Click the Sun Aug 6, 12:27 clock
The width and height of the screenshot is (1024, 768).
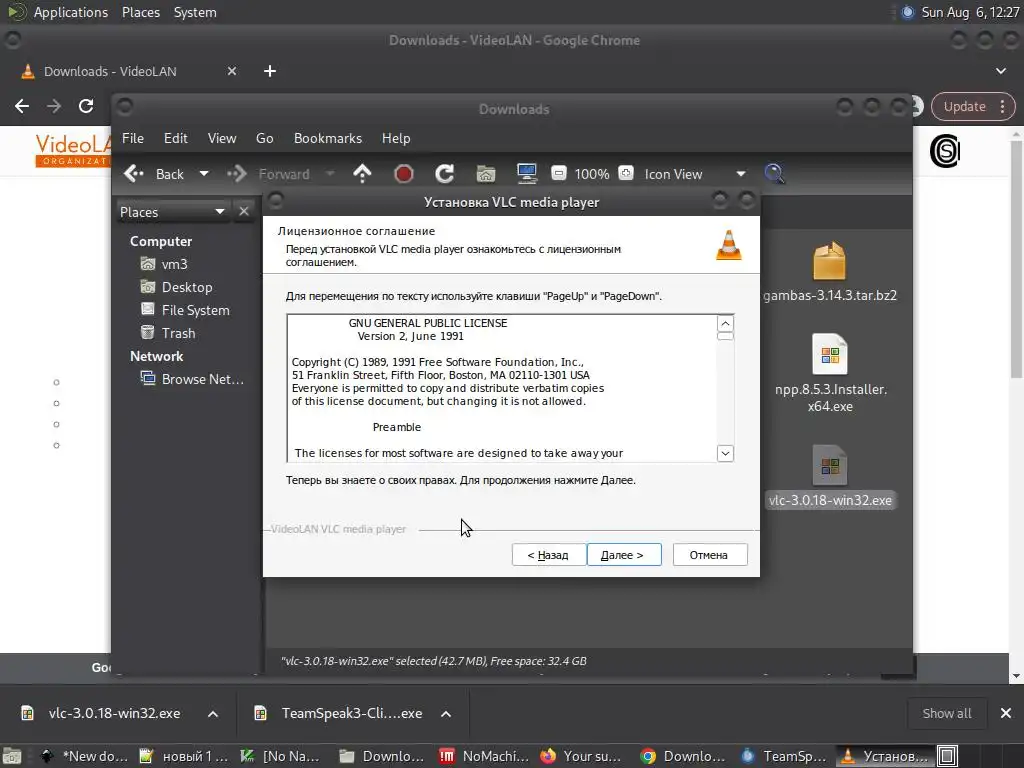point(970,12)
